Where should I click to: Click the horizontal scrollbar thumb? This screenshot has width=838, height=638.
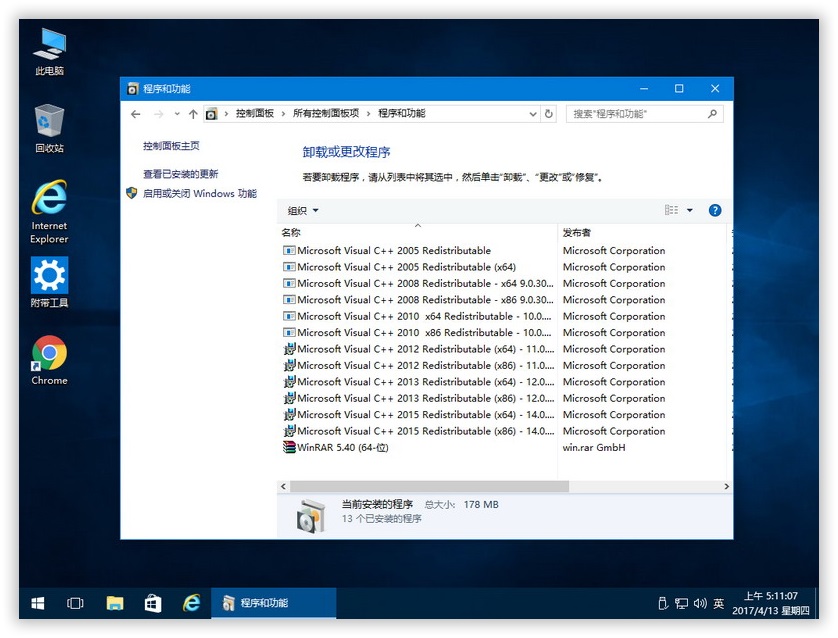(x=429, y=486)
